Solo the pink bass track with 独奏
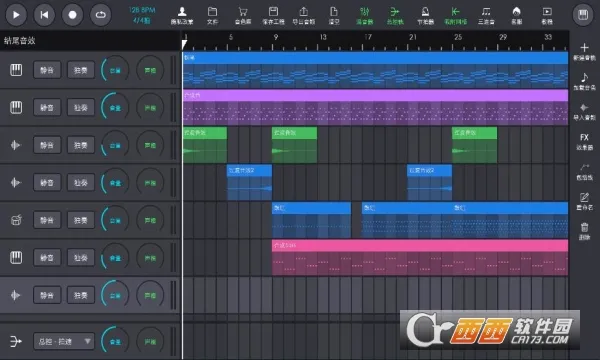Screen dimensions: 600x360 click(81, 257)
